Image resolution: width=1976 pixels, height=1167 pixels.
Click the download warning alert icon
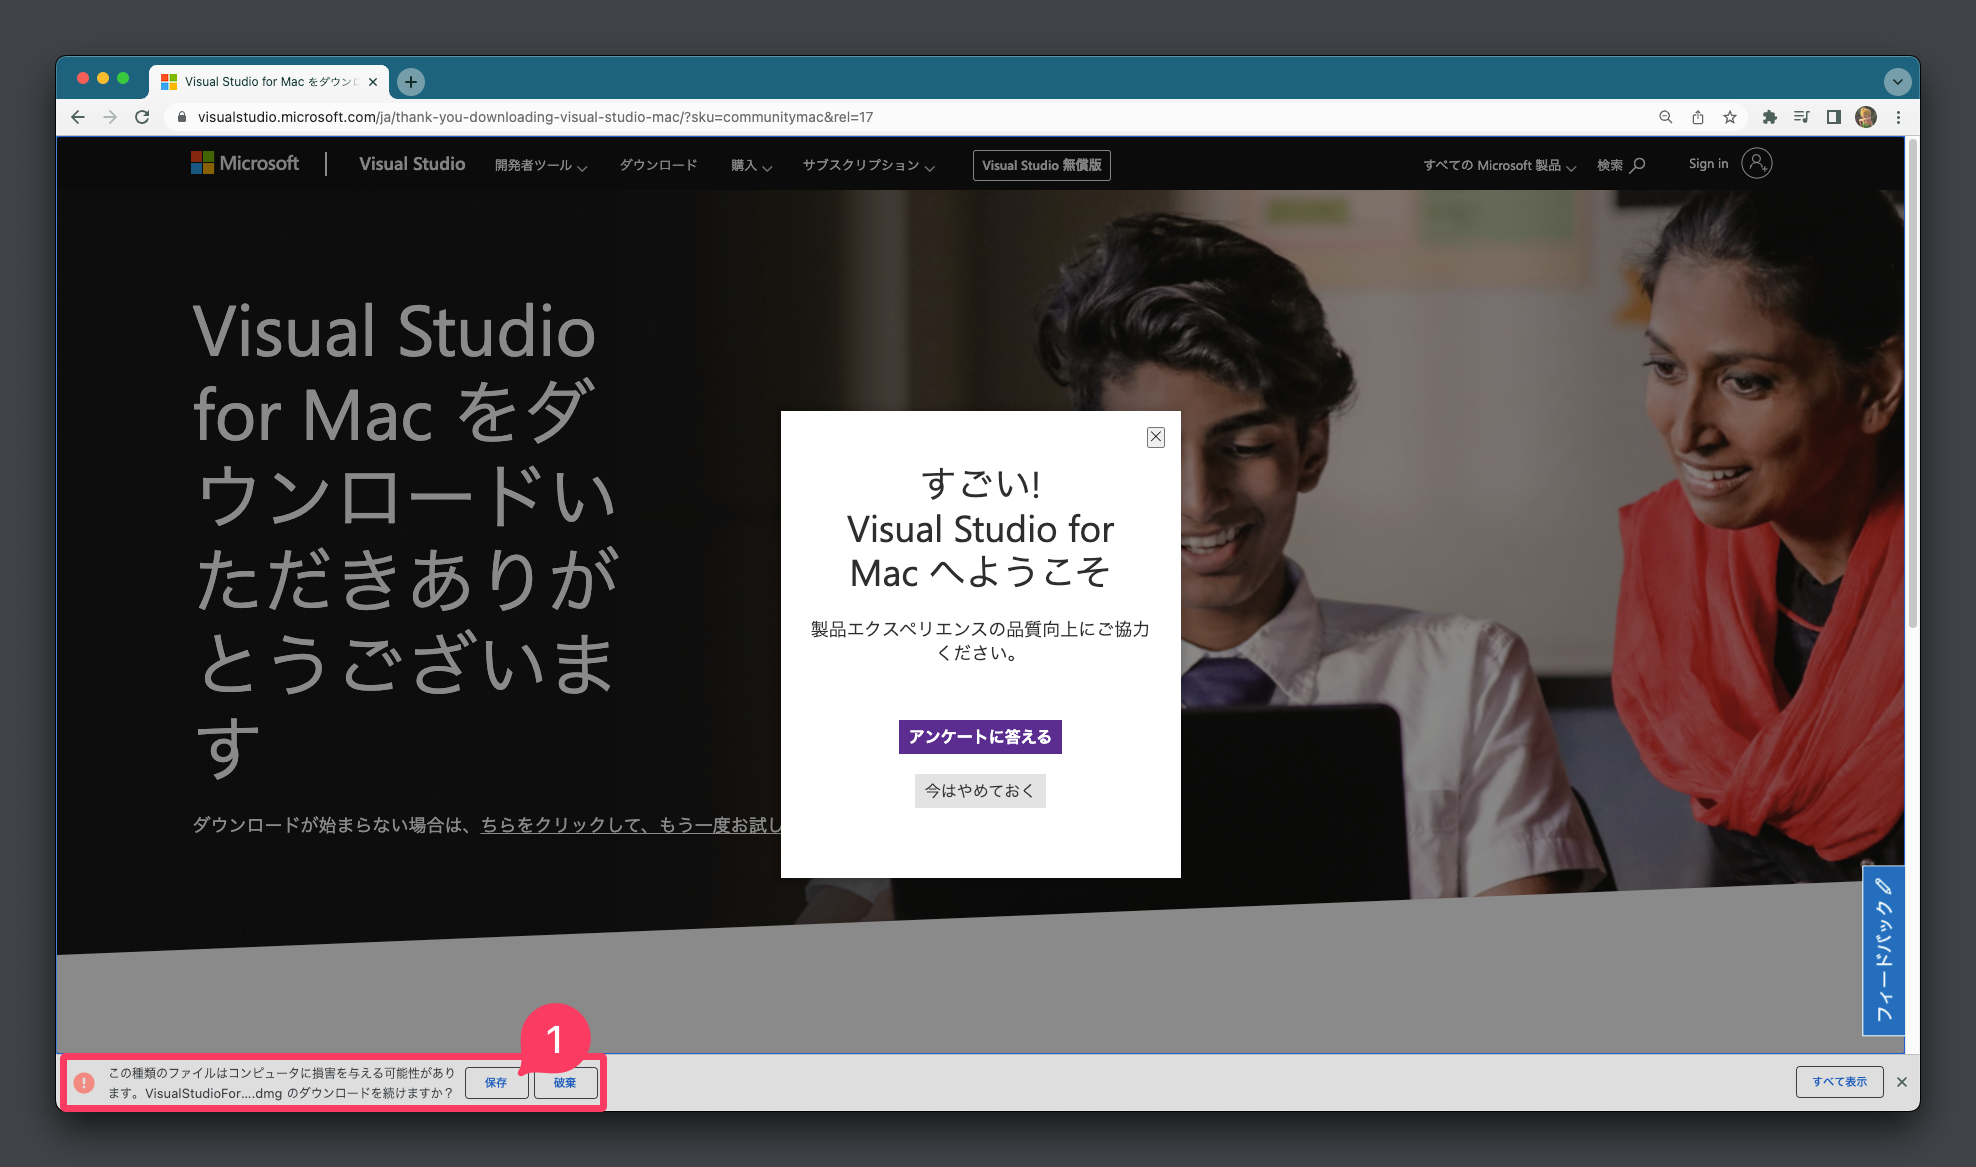click(84, 1083)
